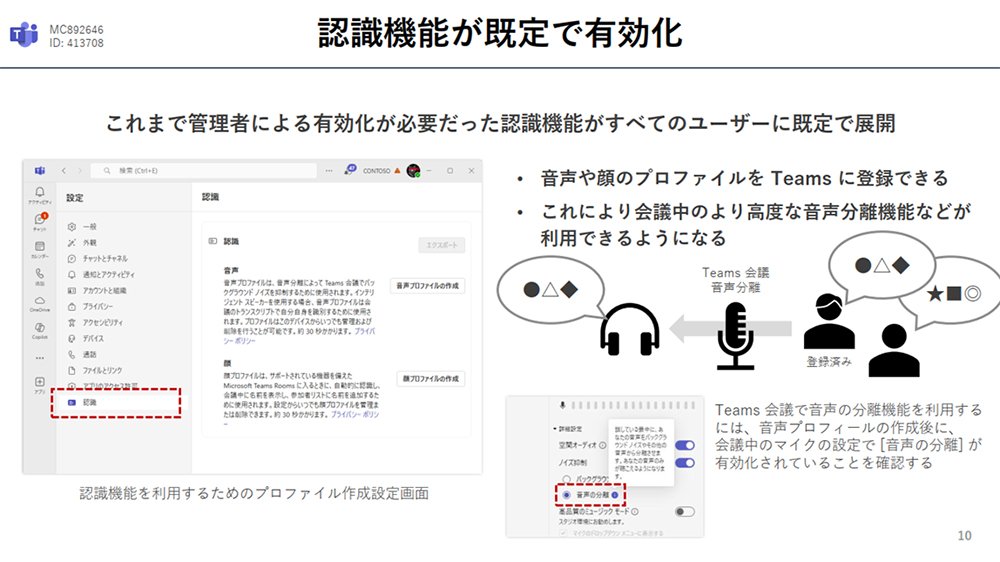Toggle the ノイズ抑制 switch
The width and height of the screenshot is (1000, 562).
pyautogui.click(x=684, y=462)
